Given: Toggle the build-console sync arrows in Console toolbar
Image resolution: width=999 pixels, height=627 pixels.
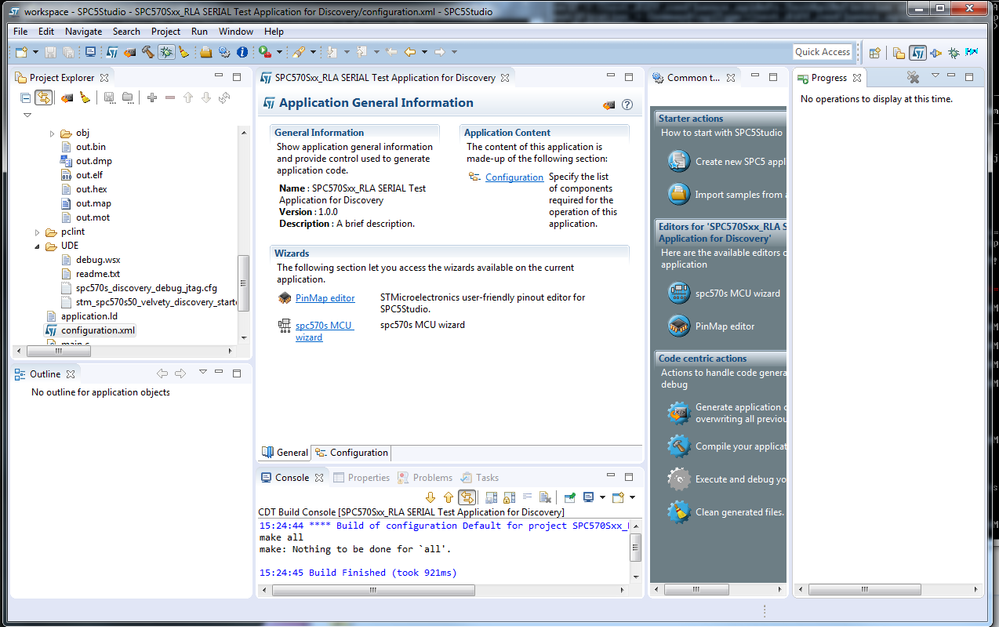Looking at the screenshot, I should point(467,497).
